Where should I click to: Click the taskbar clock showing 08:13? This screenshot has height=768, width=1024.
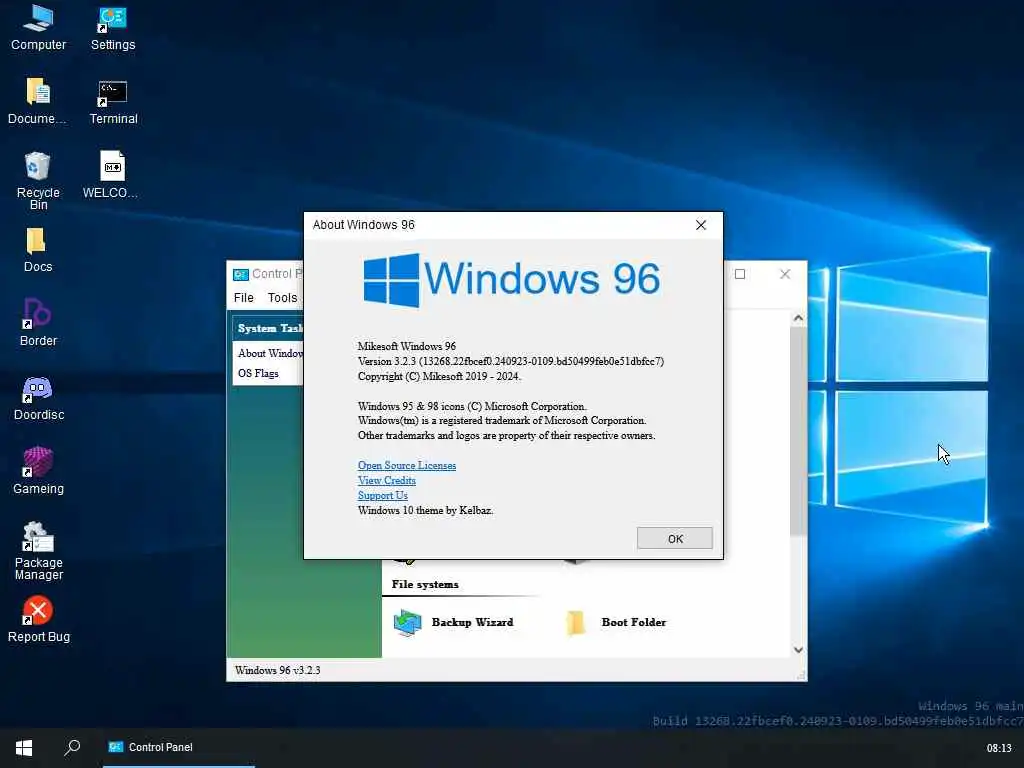(x=999, y=748)
